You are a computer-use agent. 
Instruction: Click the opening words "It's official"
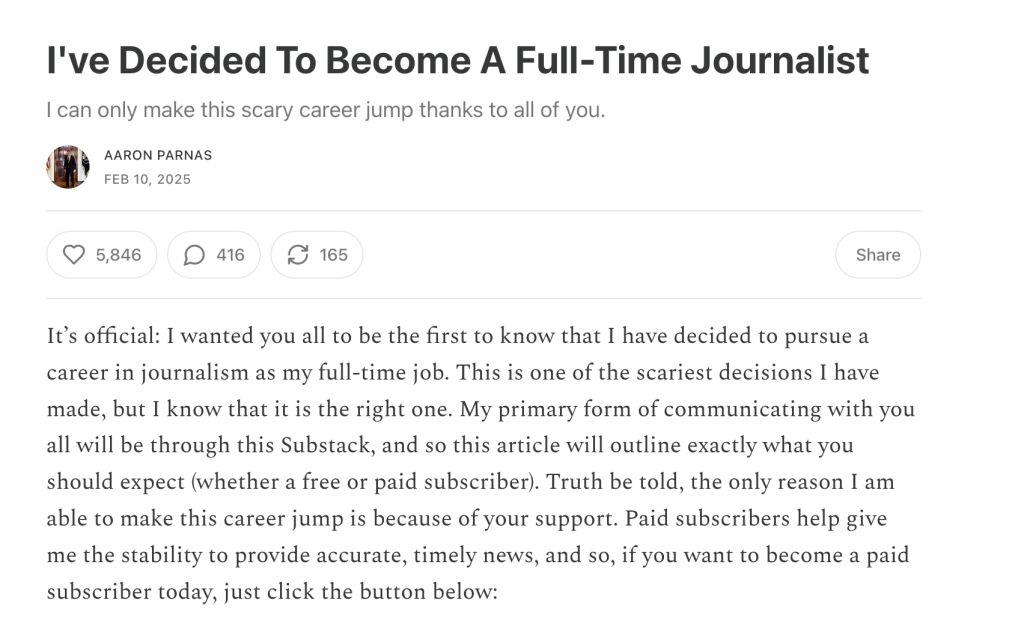103,336
